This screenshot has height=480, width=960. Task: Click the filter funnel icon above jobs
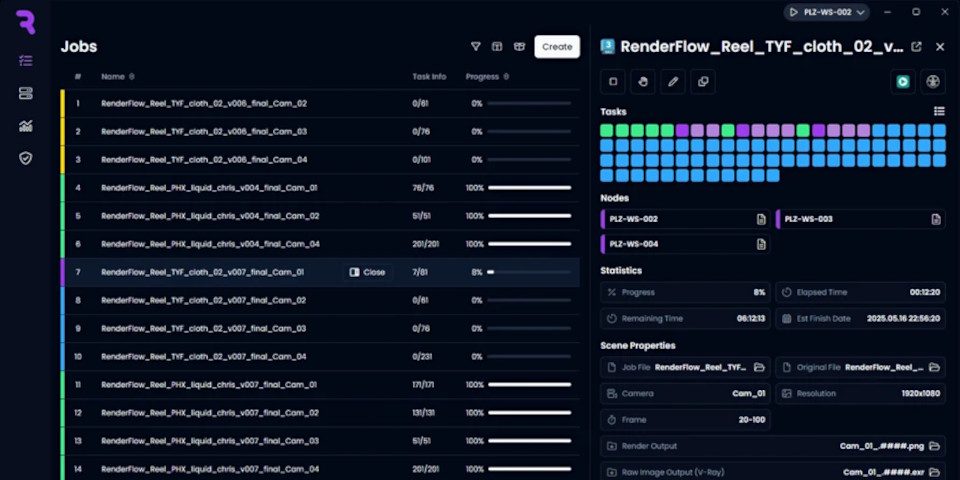(476, 46)
